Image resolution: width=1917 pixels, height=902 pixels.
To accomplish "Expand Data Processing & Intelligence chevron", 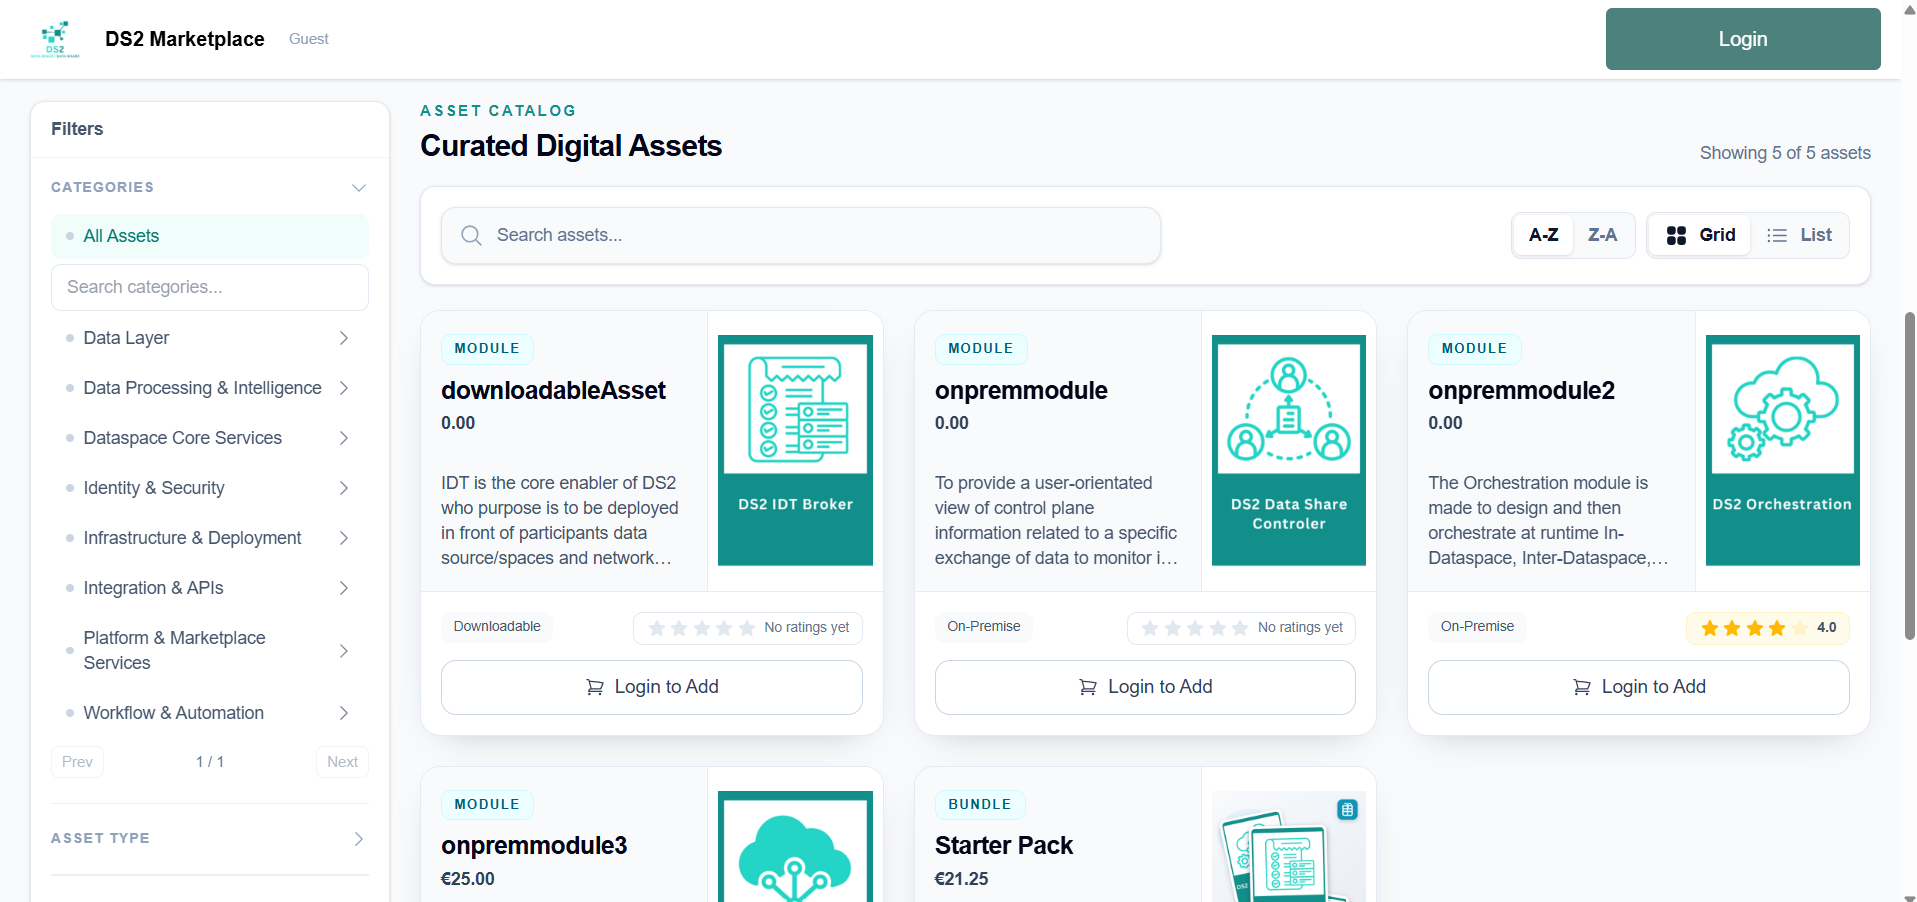I will pos(343,388).
